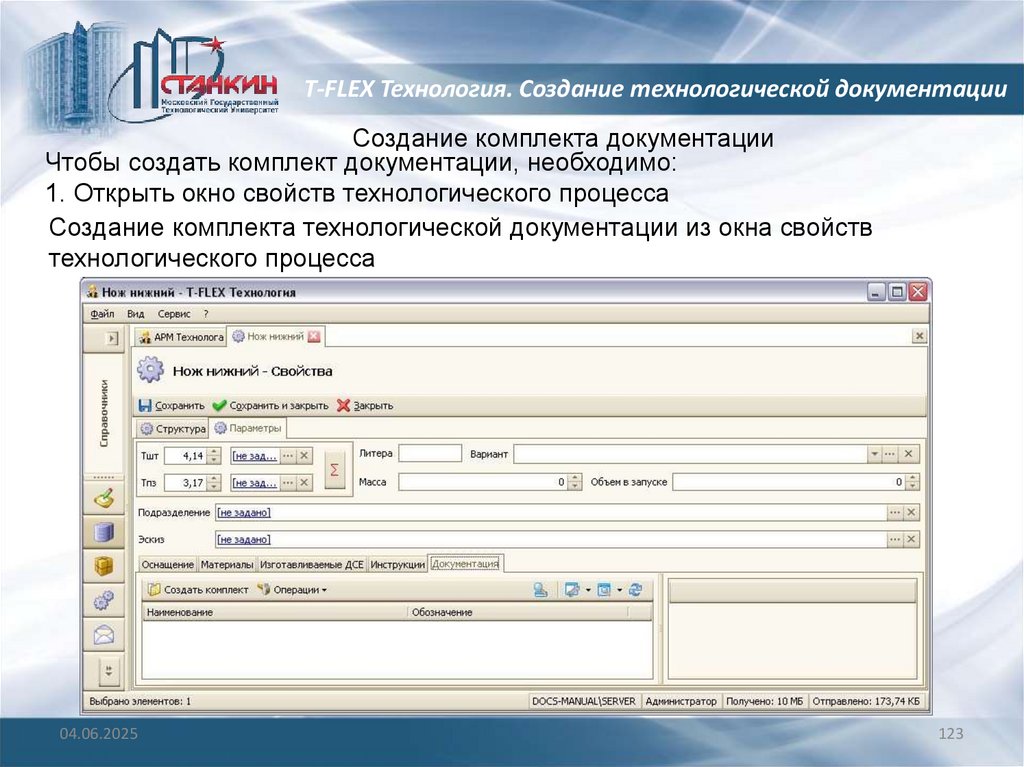Click into the Литера input field

(x=430, y=453)
